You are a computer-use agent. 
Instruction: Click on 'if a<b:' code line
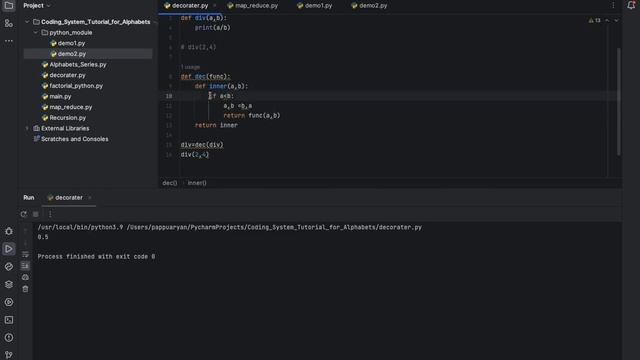tap(221, 96)
